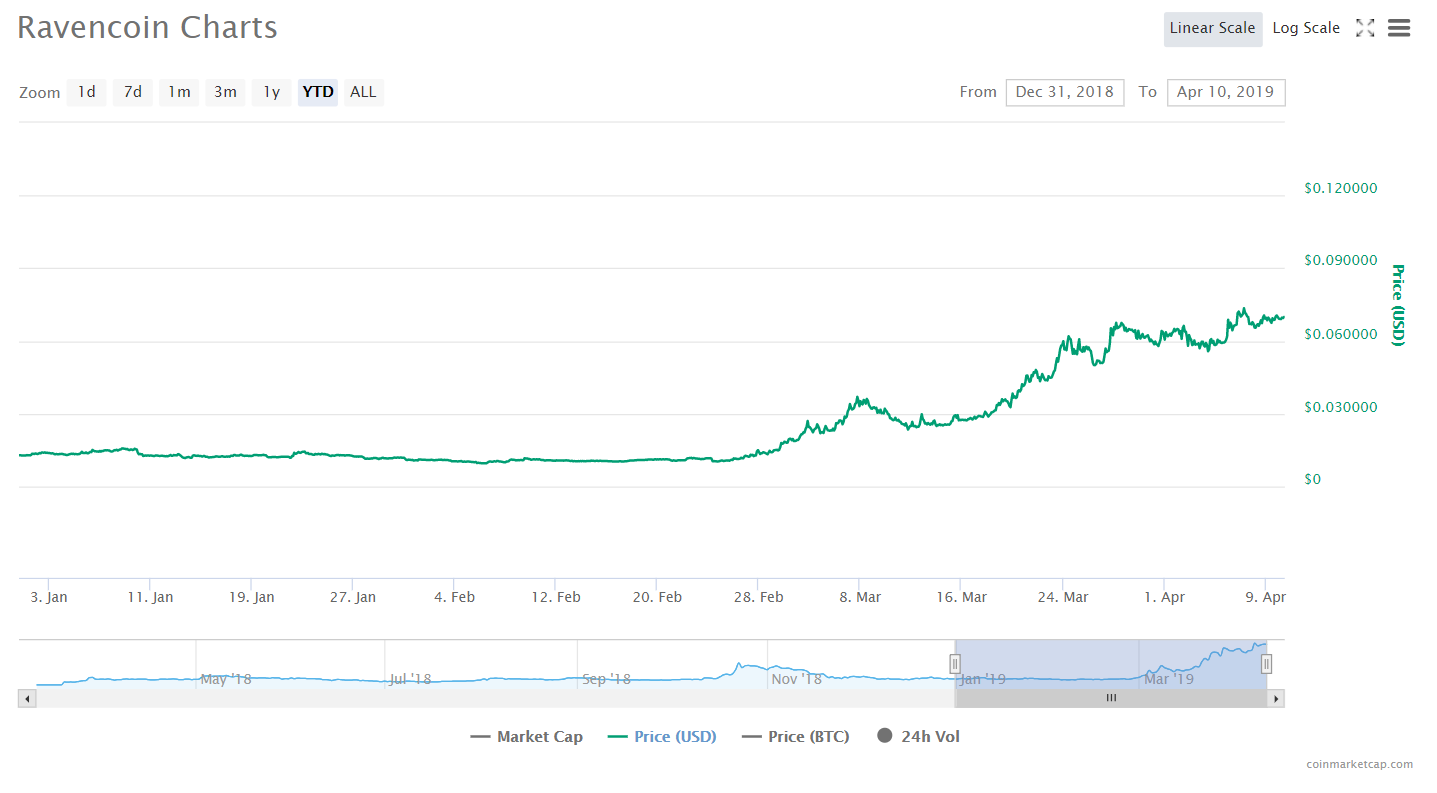
Task: Click the 28. Feb date axis label
Action: point(758,597)
